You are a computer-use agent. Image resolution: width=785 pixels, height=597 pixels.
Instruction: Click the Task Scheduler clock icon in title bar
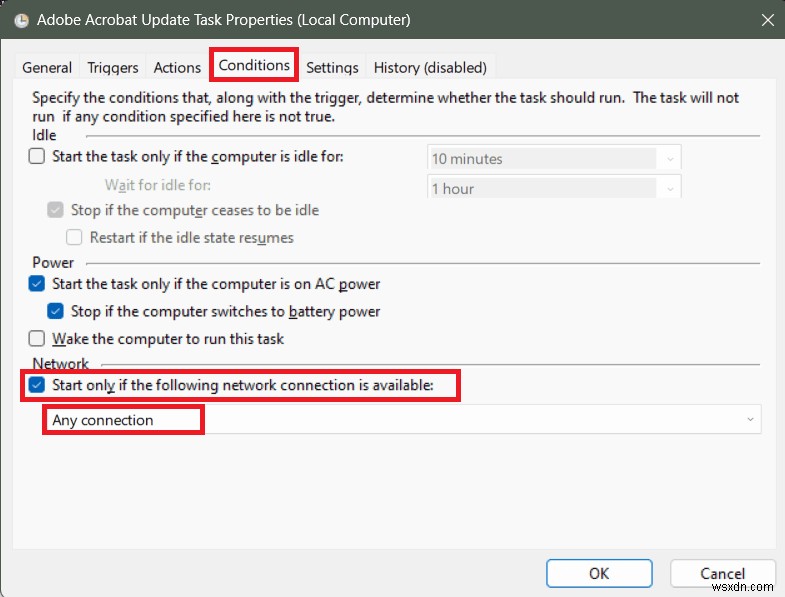pos(21,21)
